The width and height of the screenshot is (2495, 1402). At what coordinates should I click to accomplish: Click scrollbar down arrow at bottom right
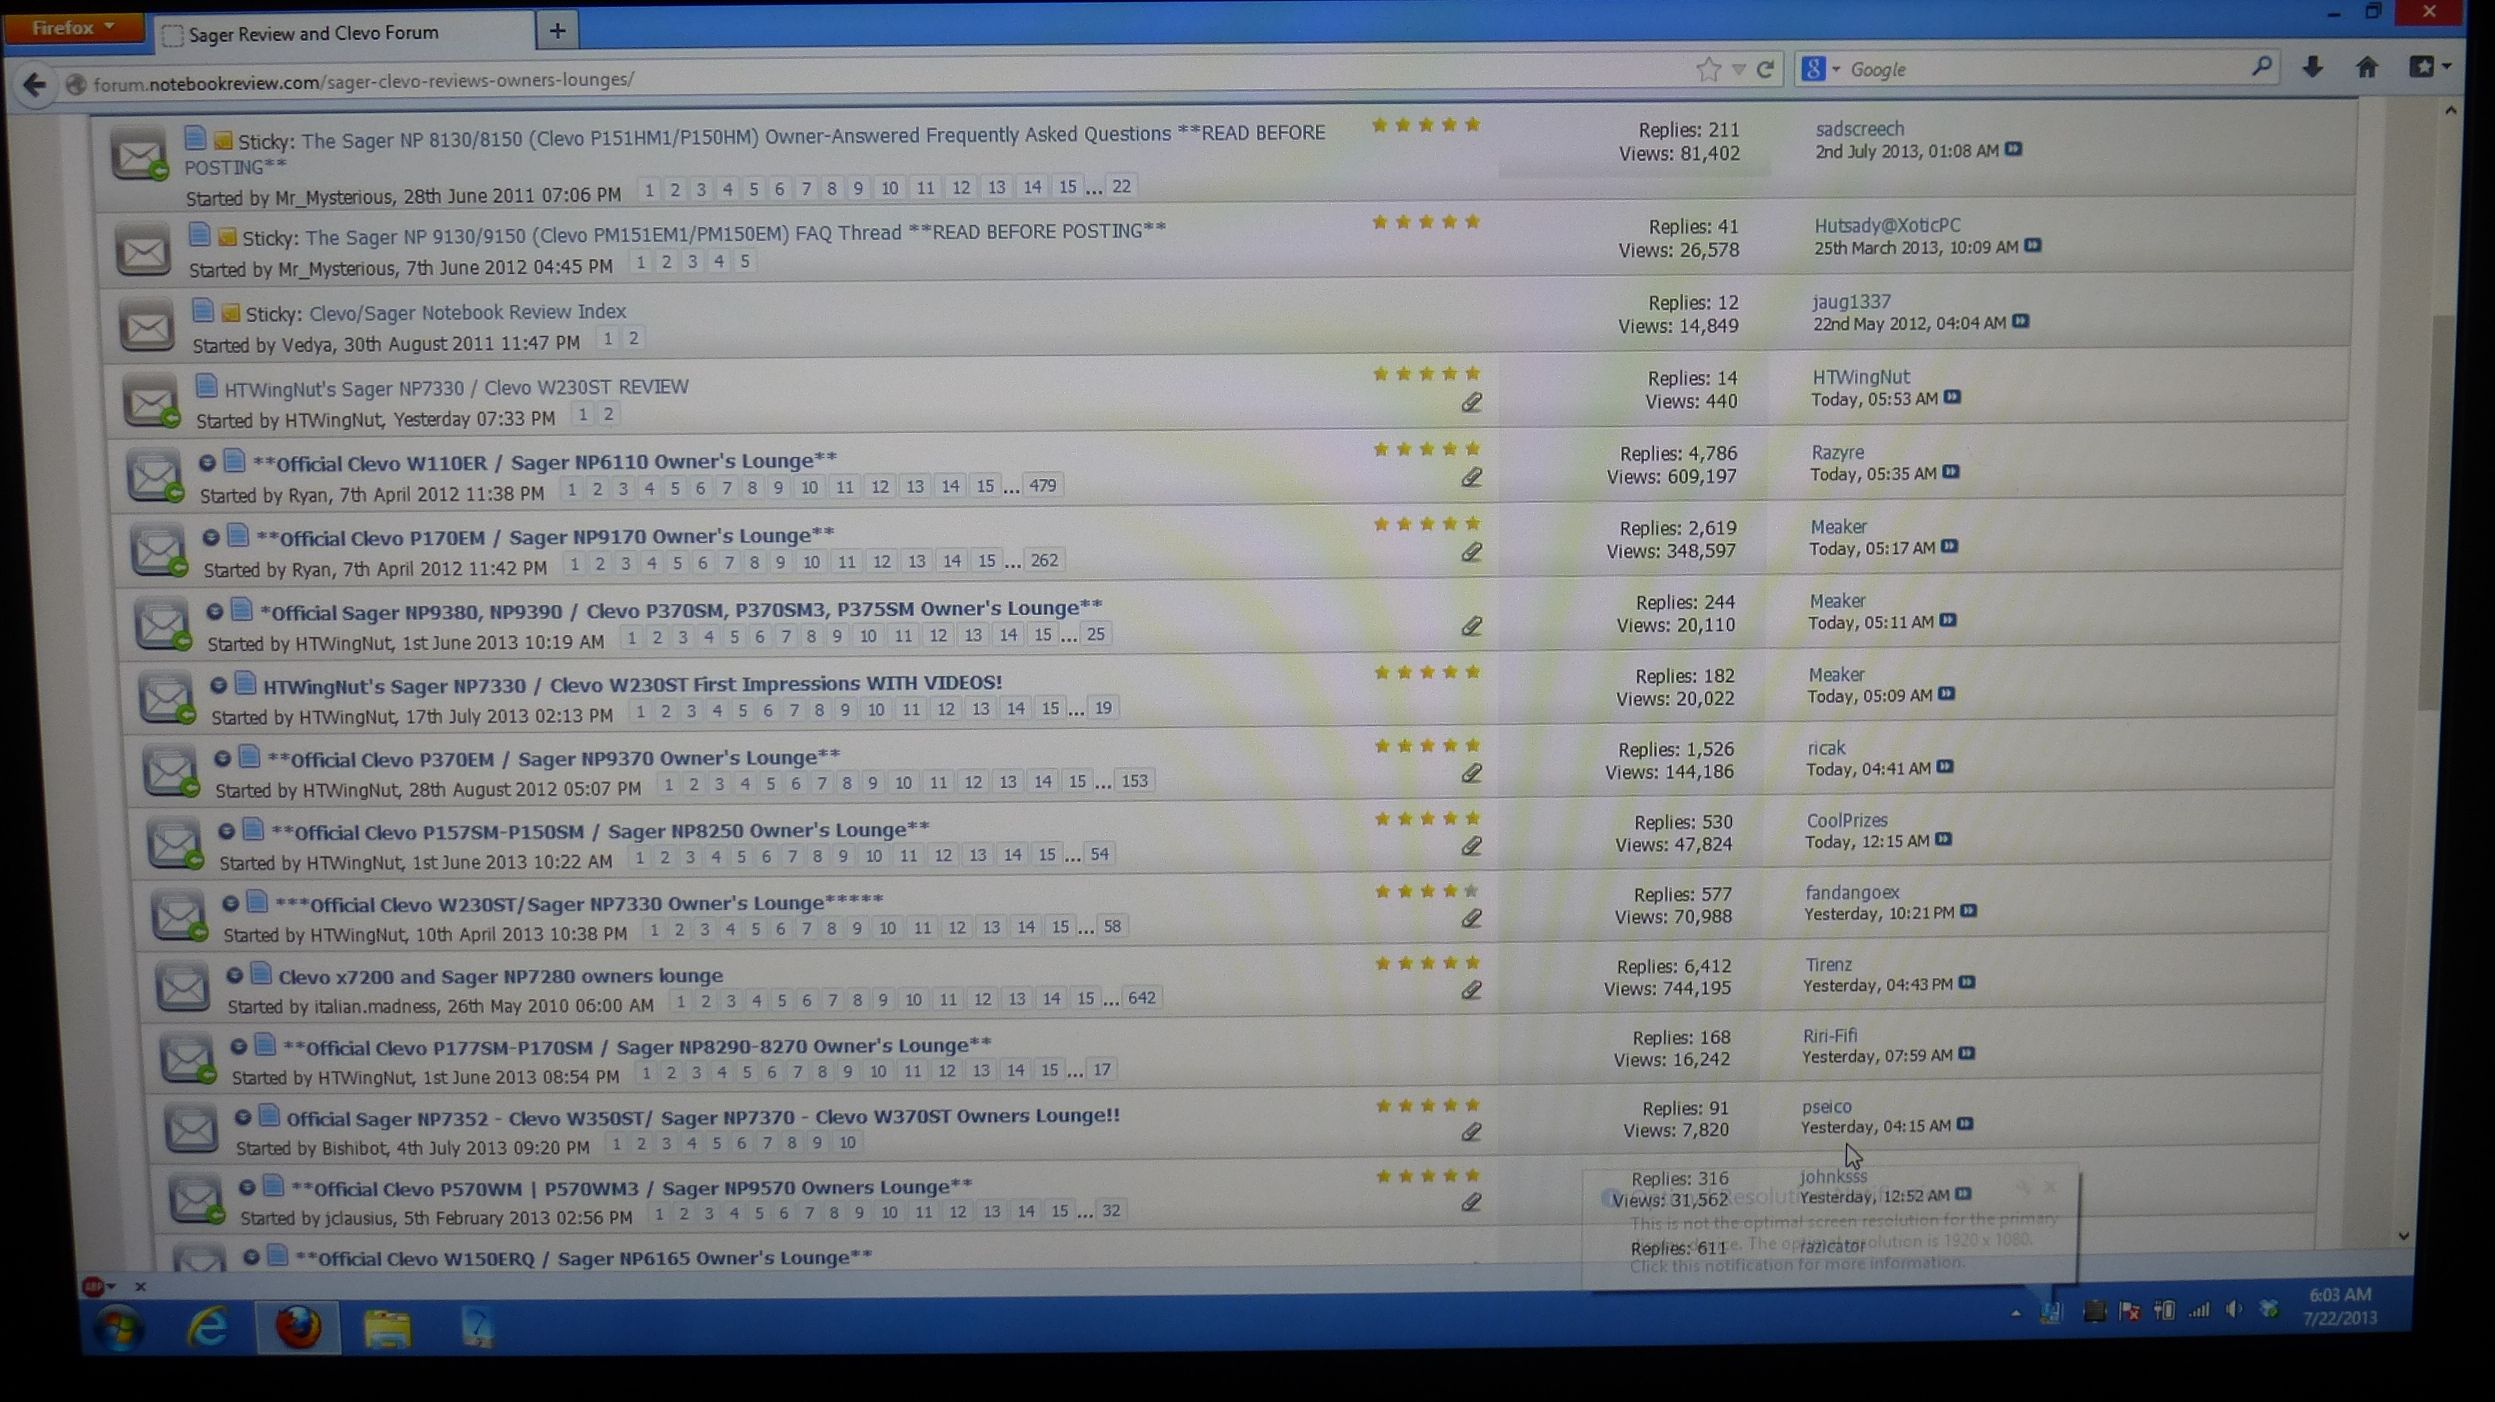point(2404,1237)
